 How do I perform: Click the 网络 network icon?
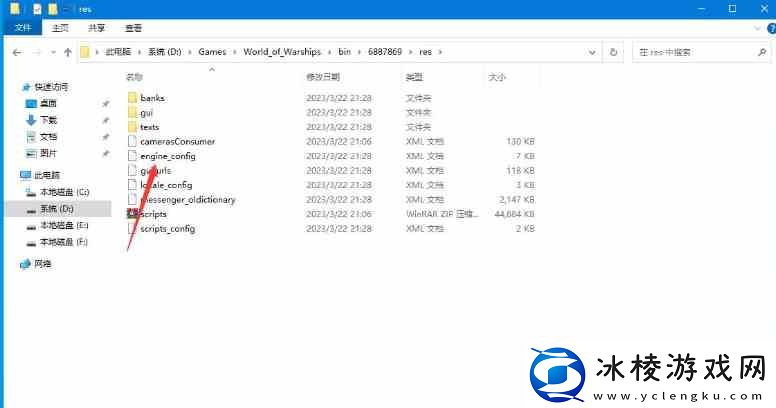click(25, 264)
